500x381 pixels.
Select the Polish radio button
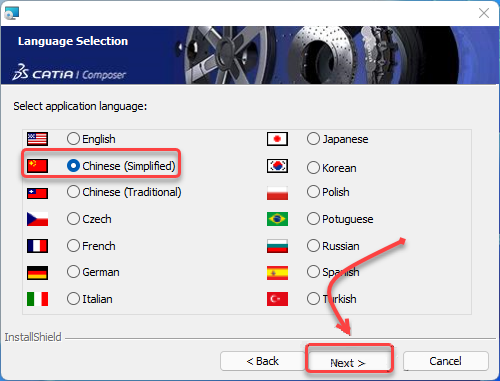(x=313, y=192)
